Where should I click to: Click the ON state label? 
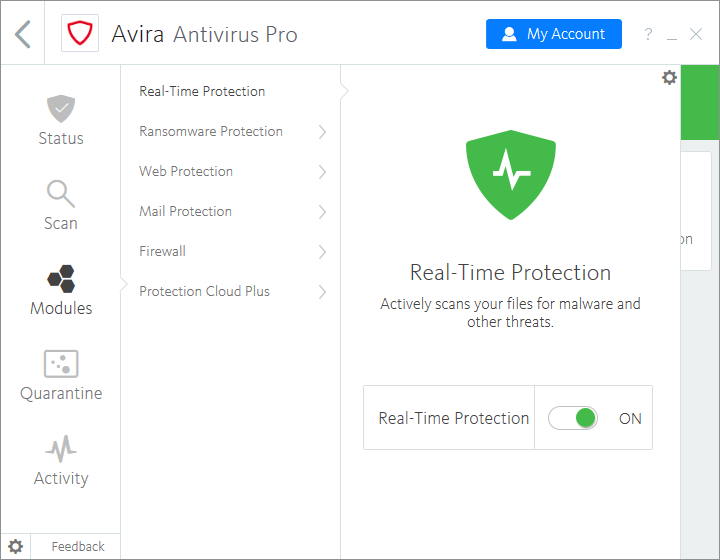(630, 418)
